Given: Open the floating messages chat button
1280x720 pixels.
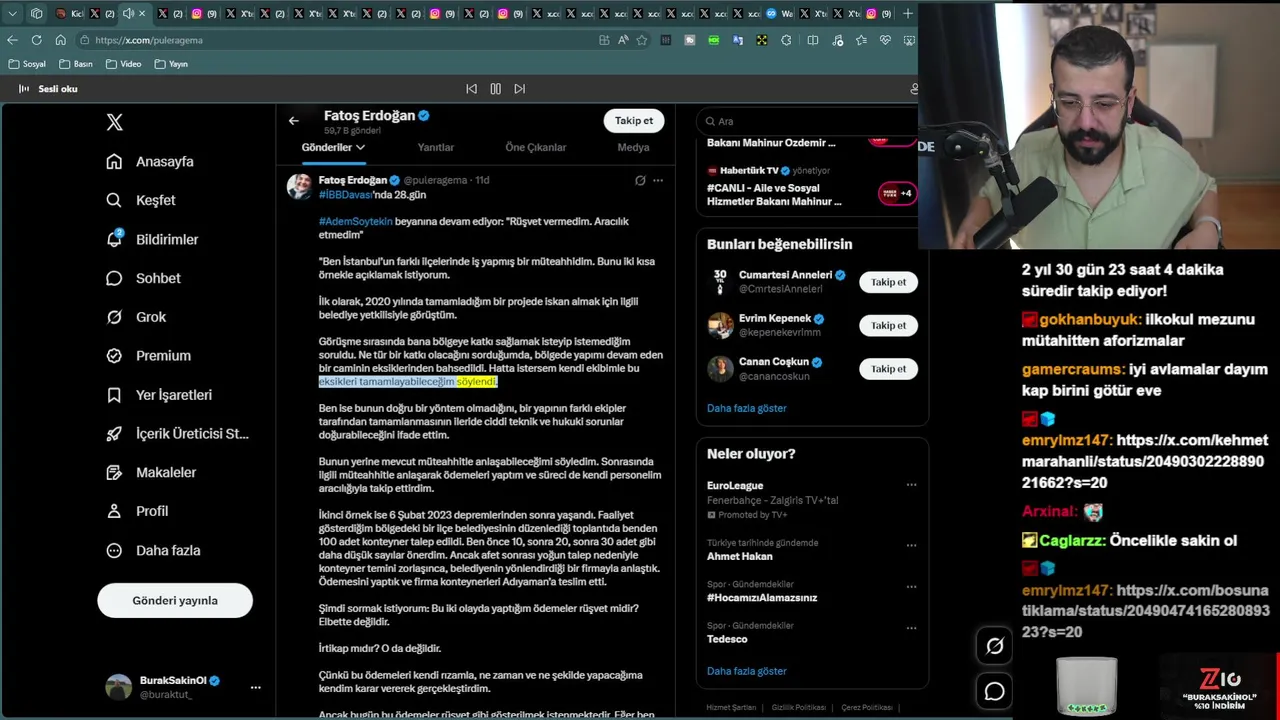Looking at the screenshot, I should (x=994, y=691).
